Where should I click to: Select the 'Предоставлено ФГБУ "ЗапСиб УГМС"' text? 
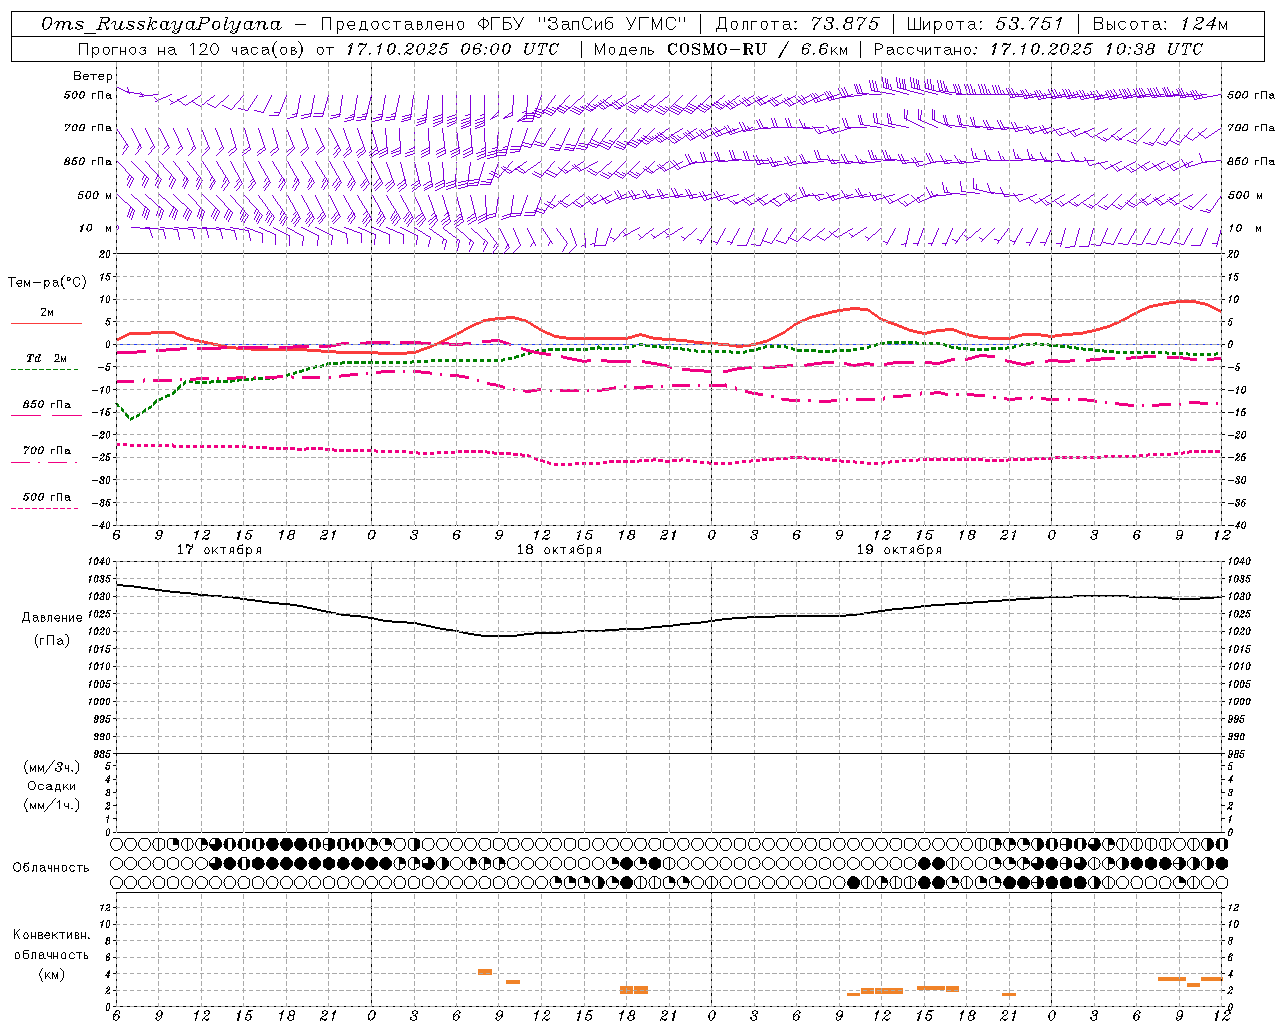tap(505, 24)
